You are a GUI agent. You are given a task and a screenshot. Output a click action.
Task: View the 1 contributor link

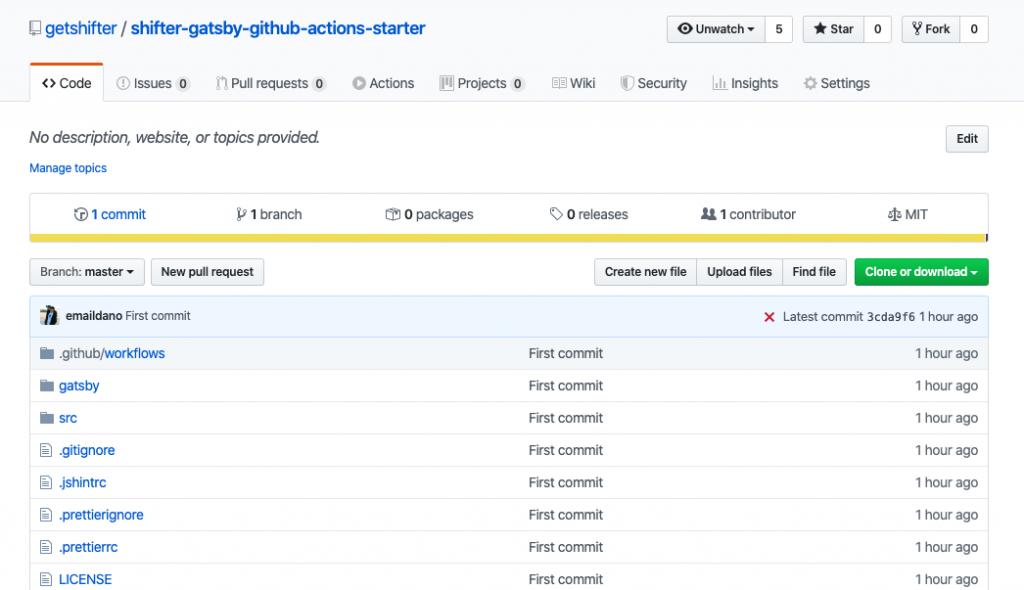coord(748,214)
